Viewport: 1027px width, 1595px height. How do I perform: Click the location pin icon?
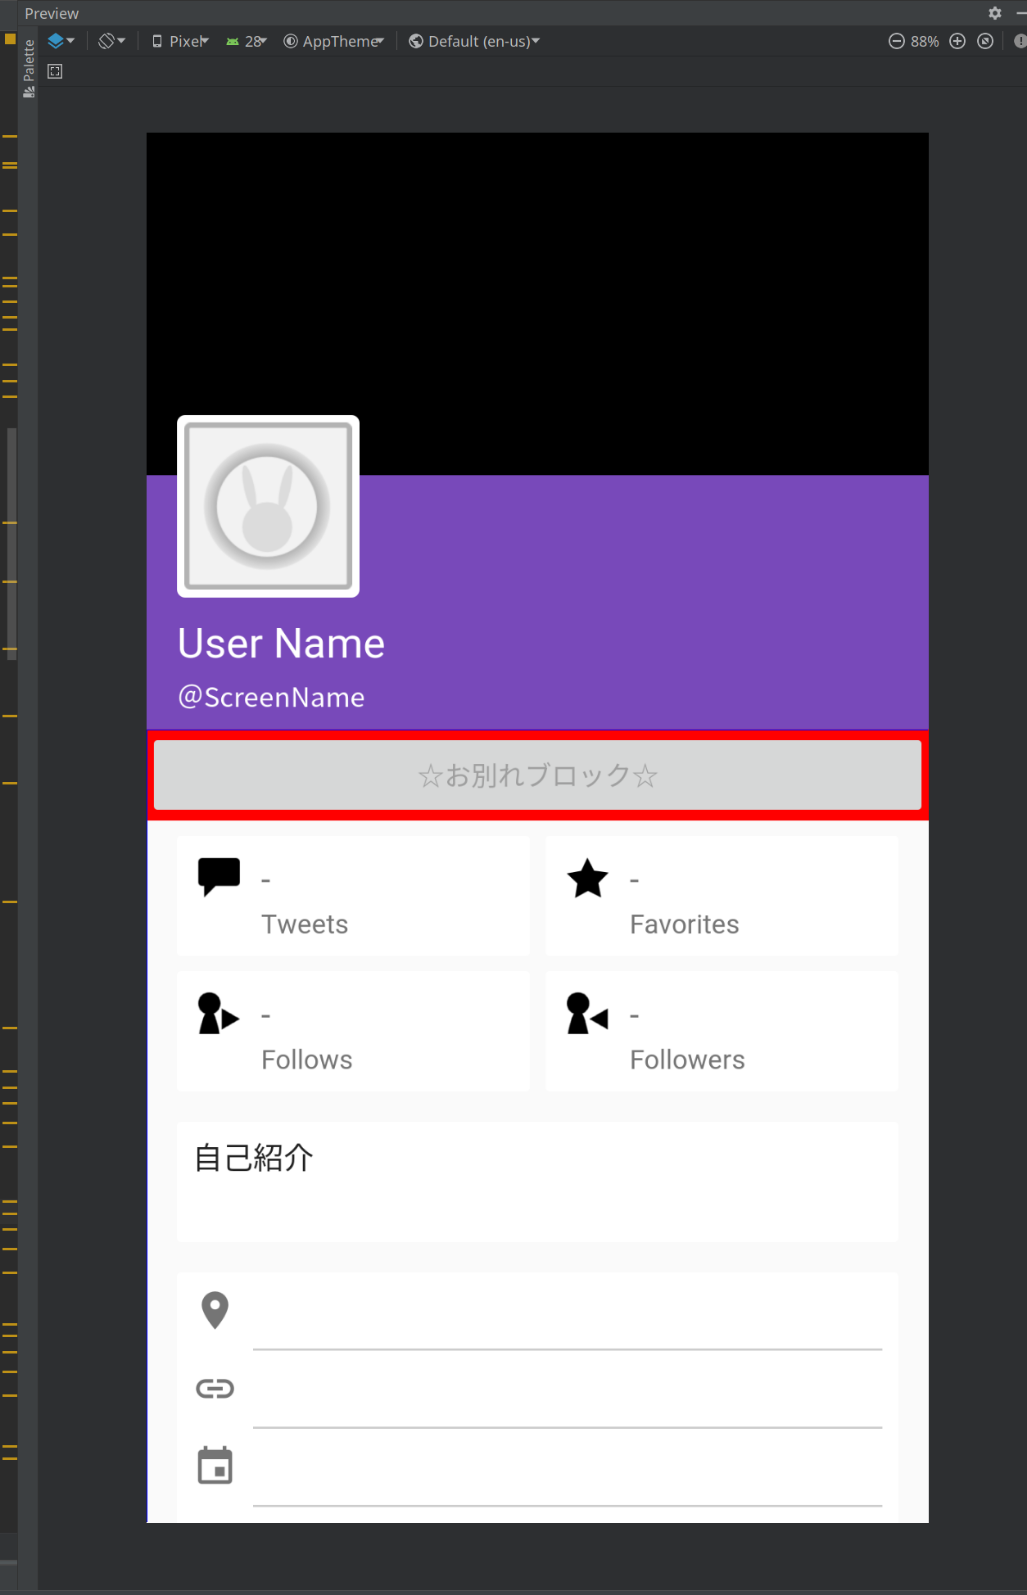click(x=215, y=1309)
